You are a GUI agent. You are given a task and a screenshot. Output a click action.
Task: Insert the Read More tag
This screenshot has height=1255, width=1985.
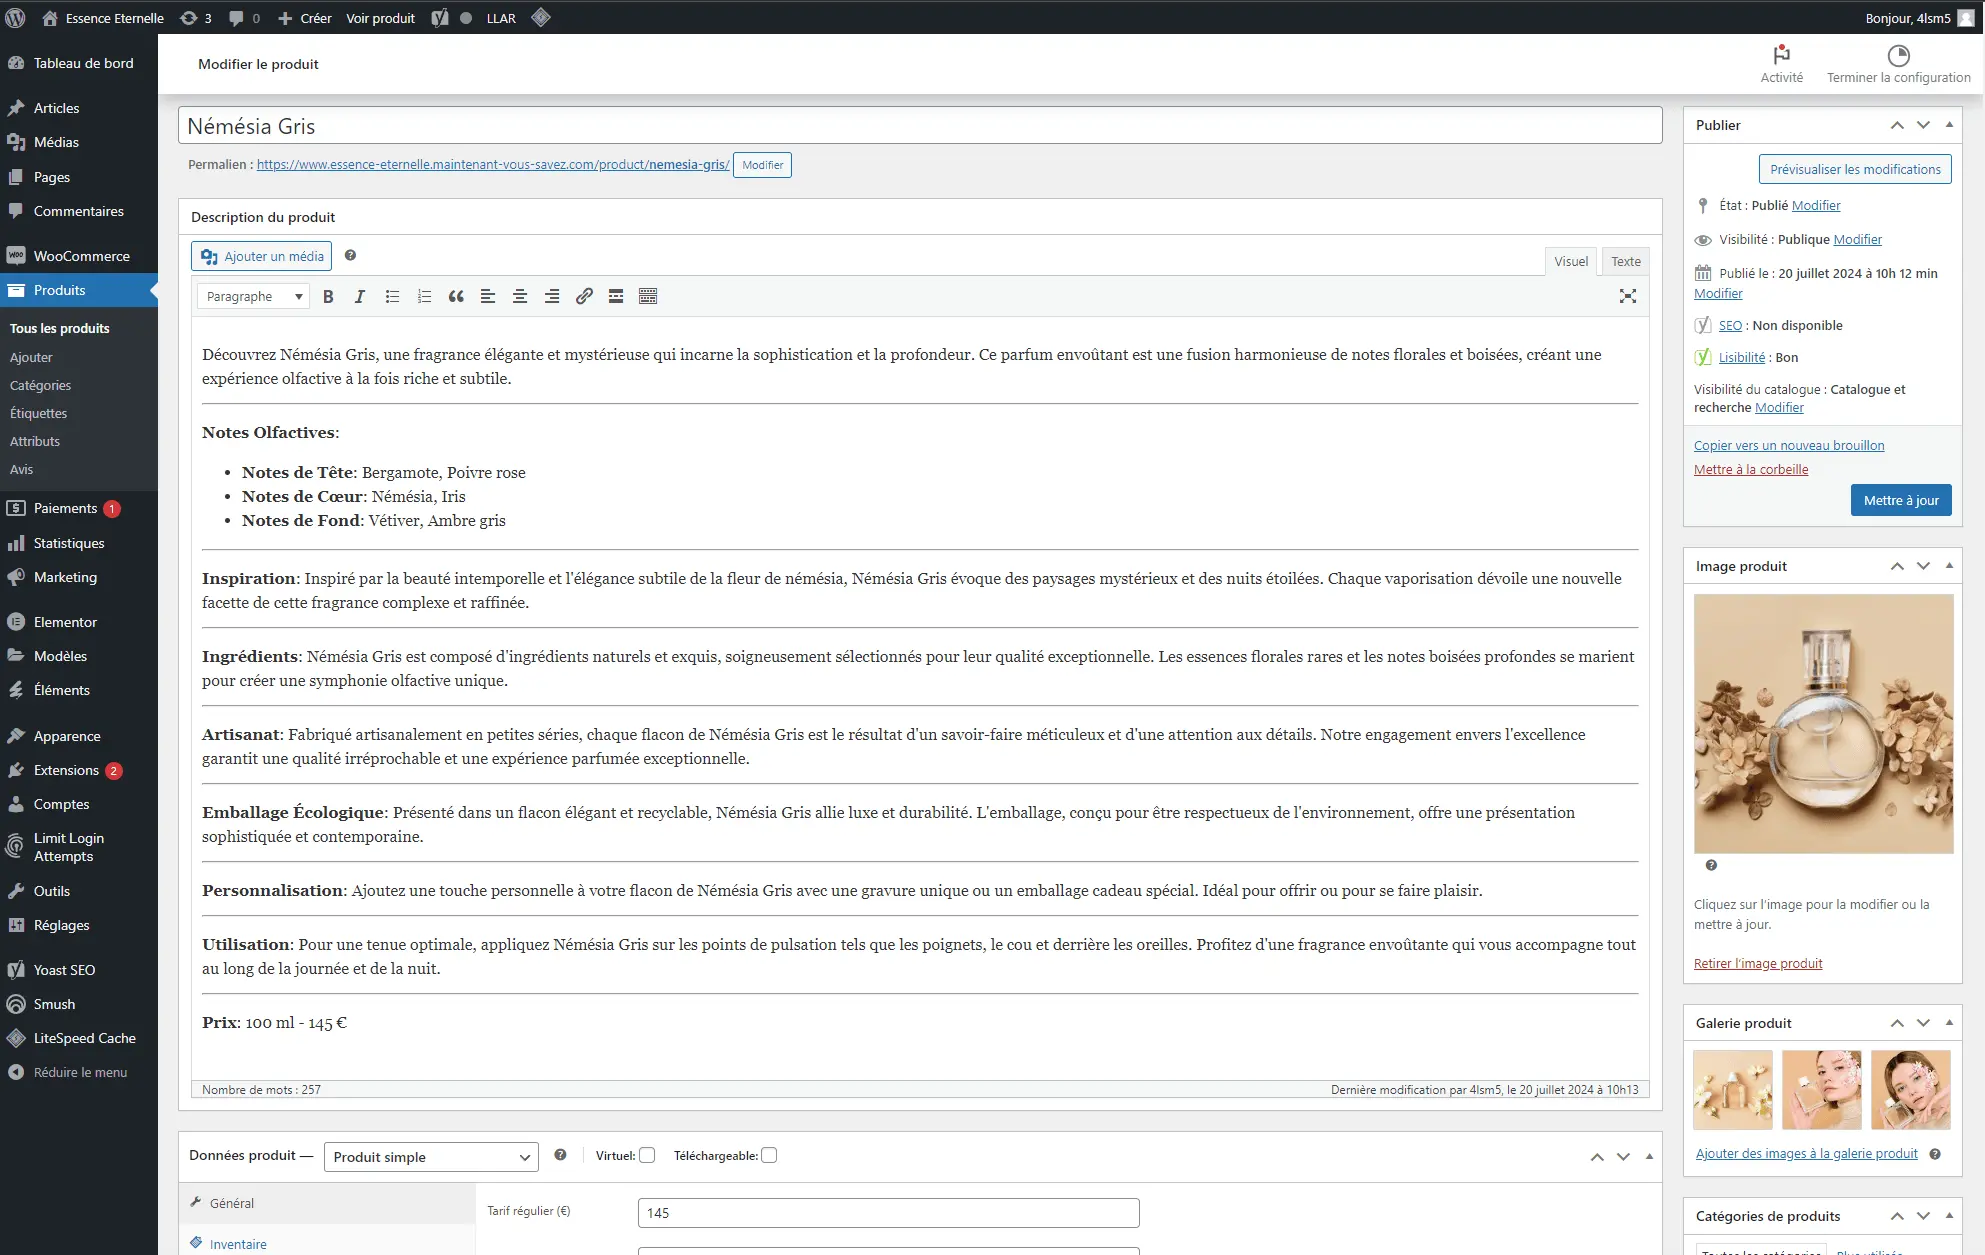616,296
